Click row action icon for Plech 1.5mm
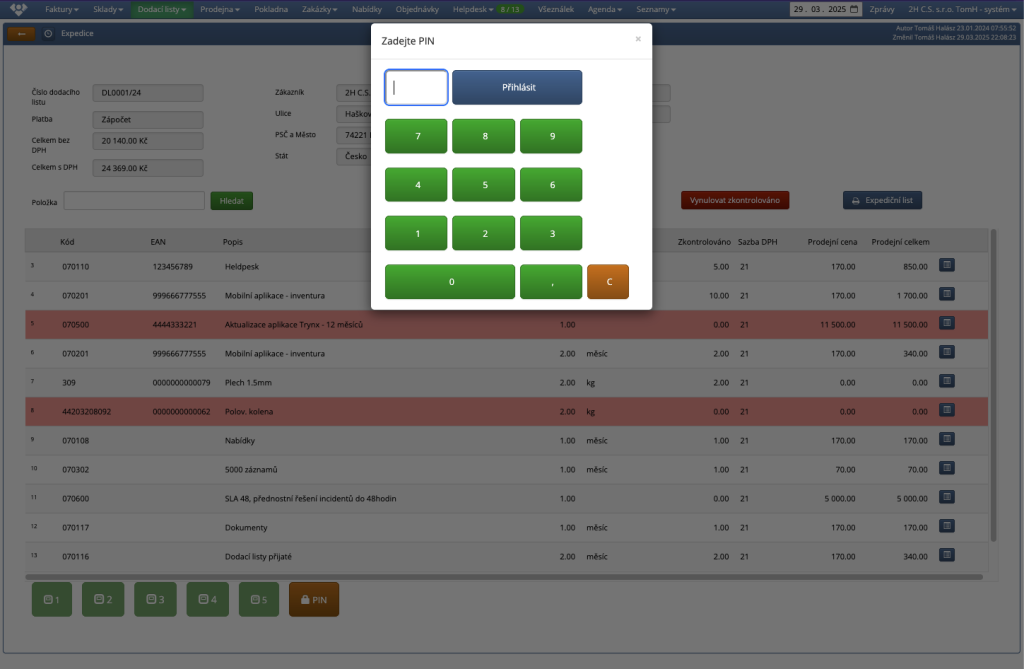The image size is (1024, 669). click(x=947, y=382)
